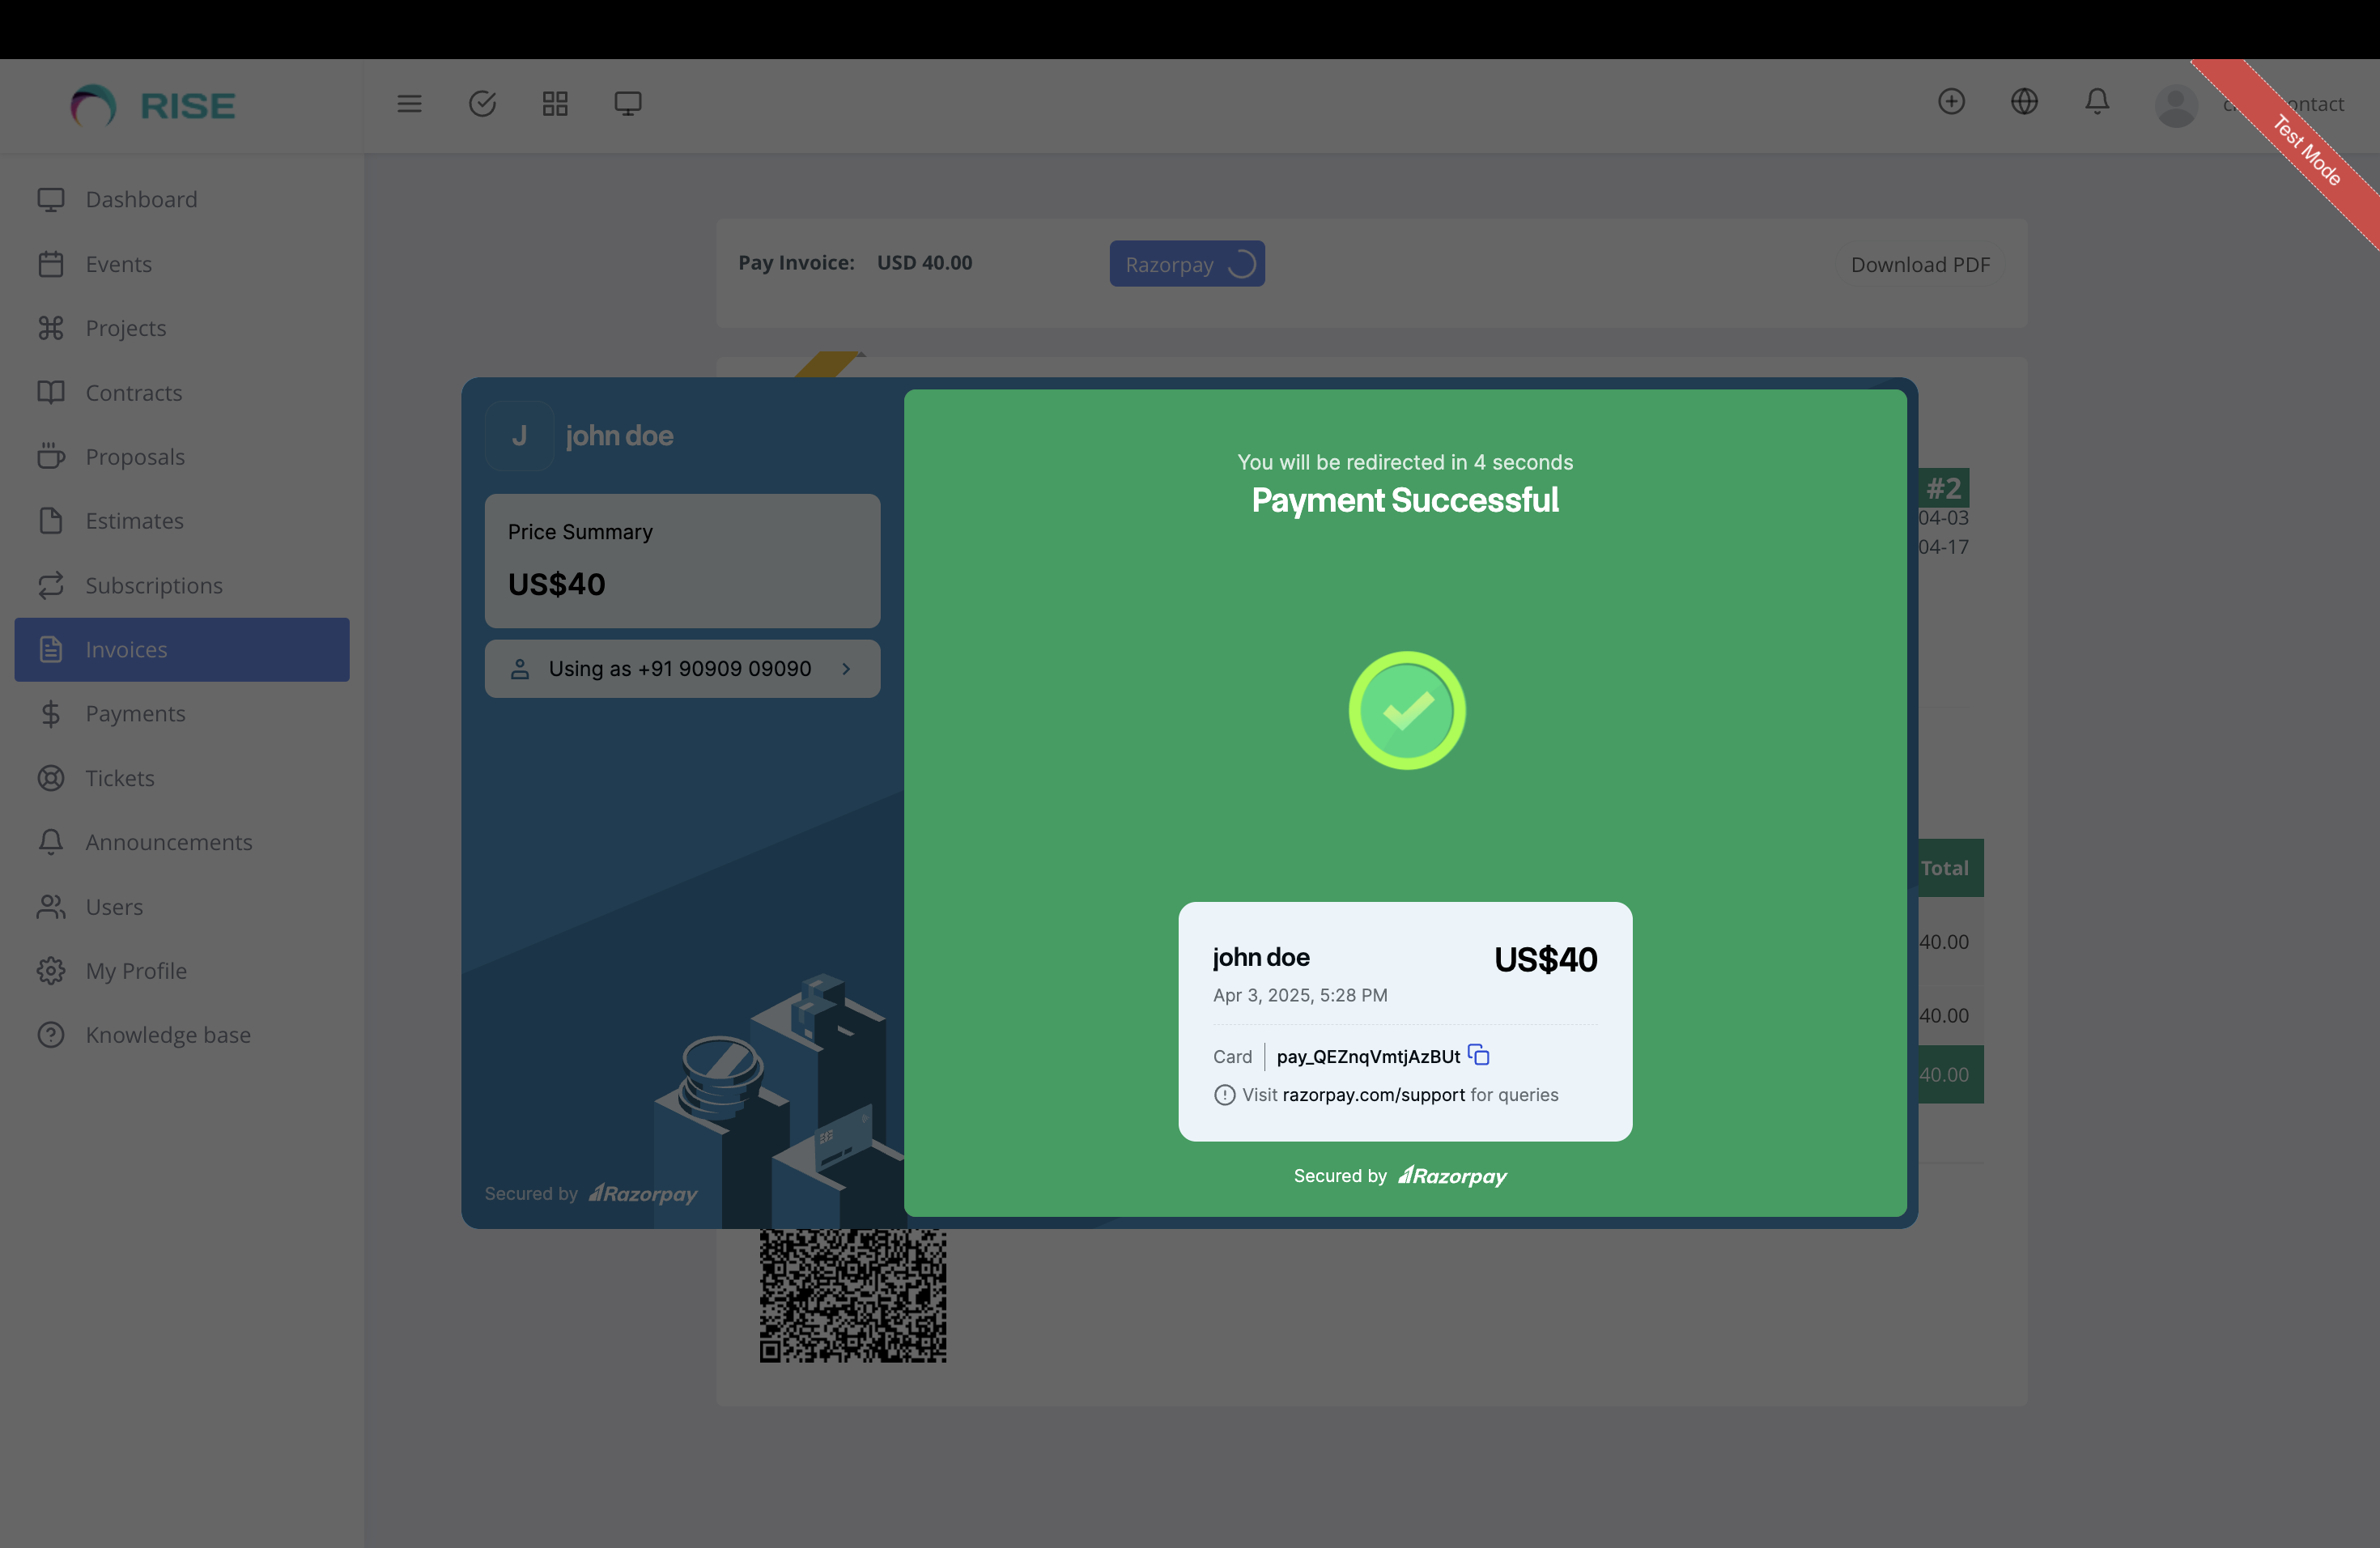Click the quick add plus circle icon
This screenshot has height=1548, width=2380.
(1951, 102)
